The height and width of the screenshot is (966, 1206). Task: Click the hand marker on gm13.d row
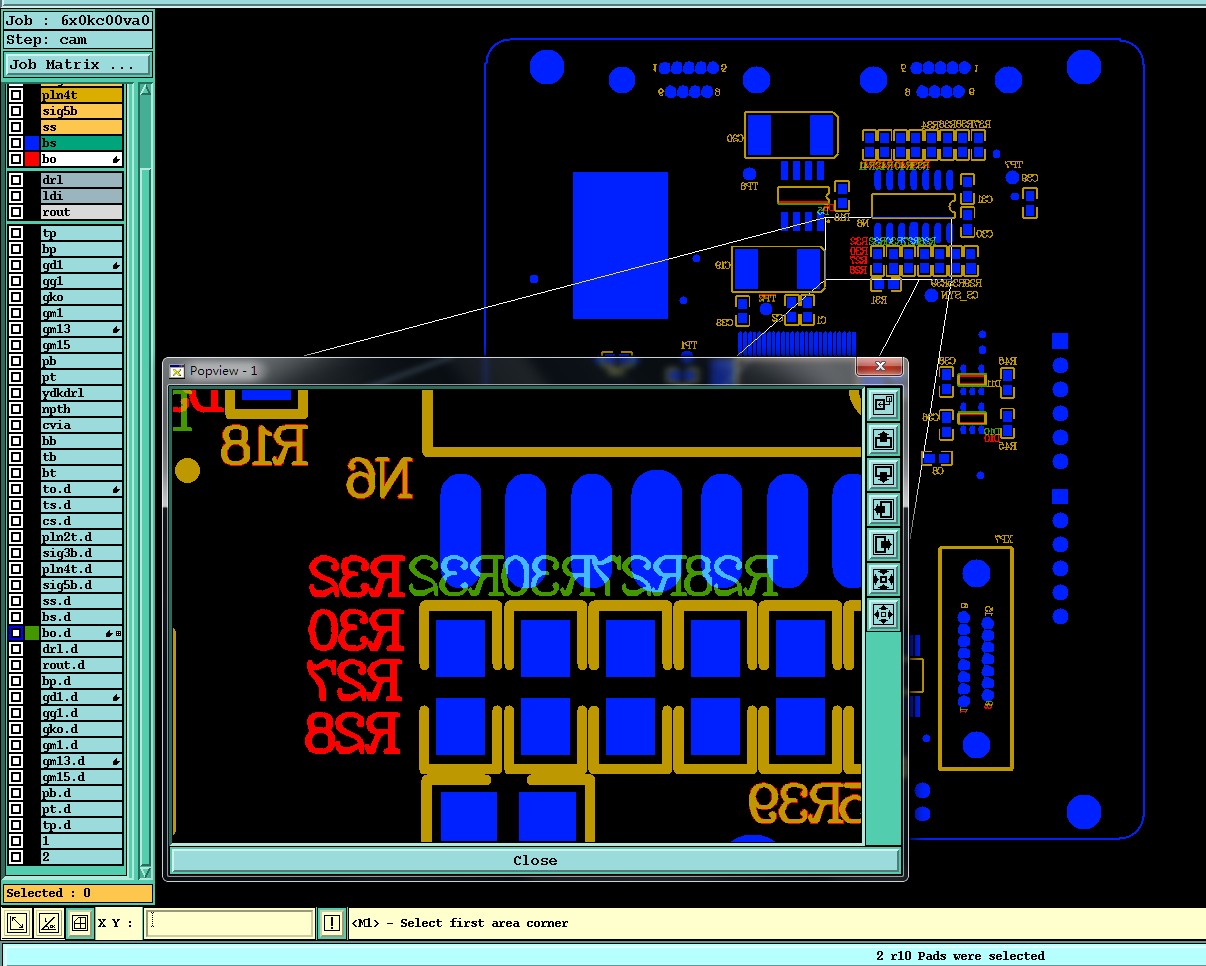117,761
